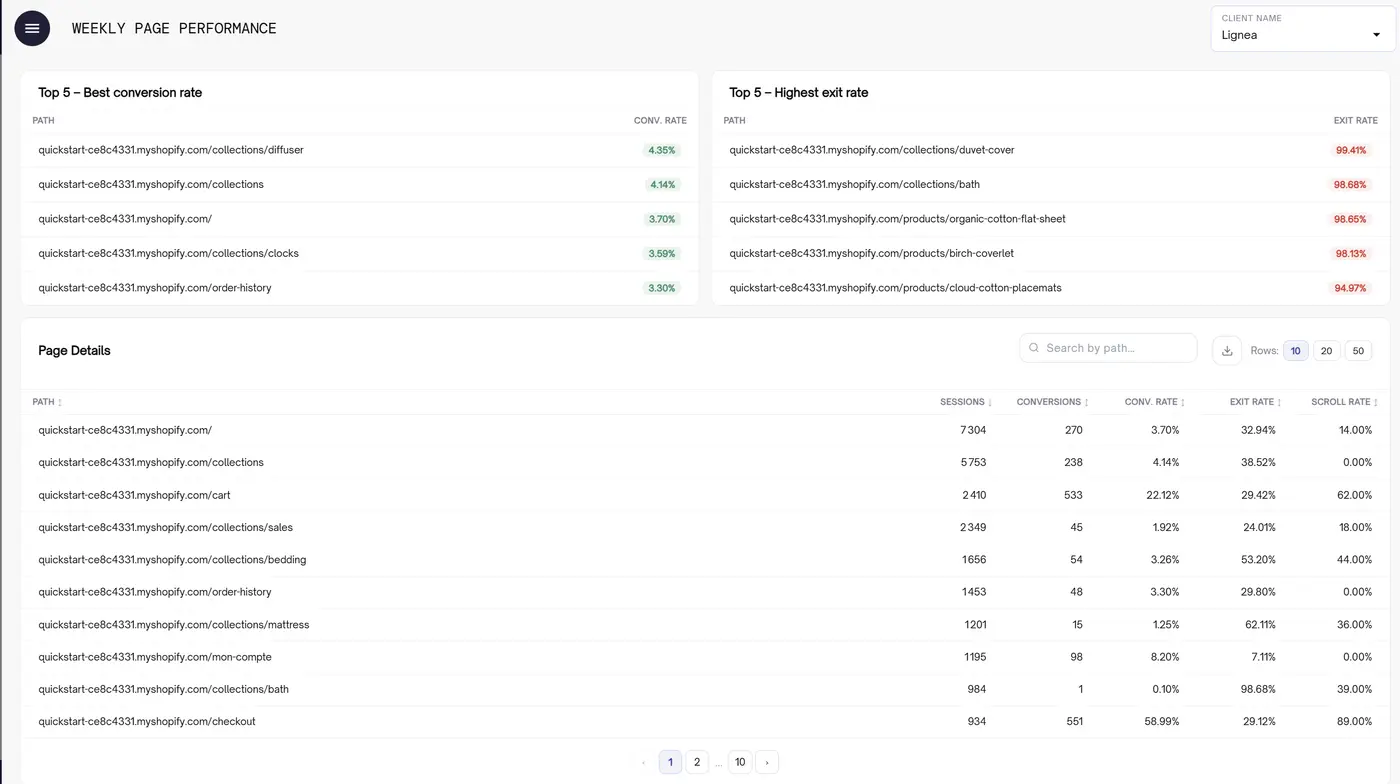1400x784 pixels.
Task: Select collections/duvet-cover in highest exit rate
Action: coord(872,150)
